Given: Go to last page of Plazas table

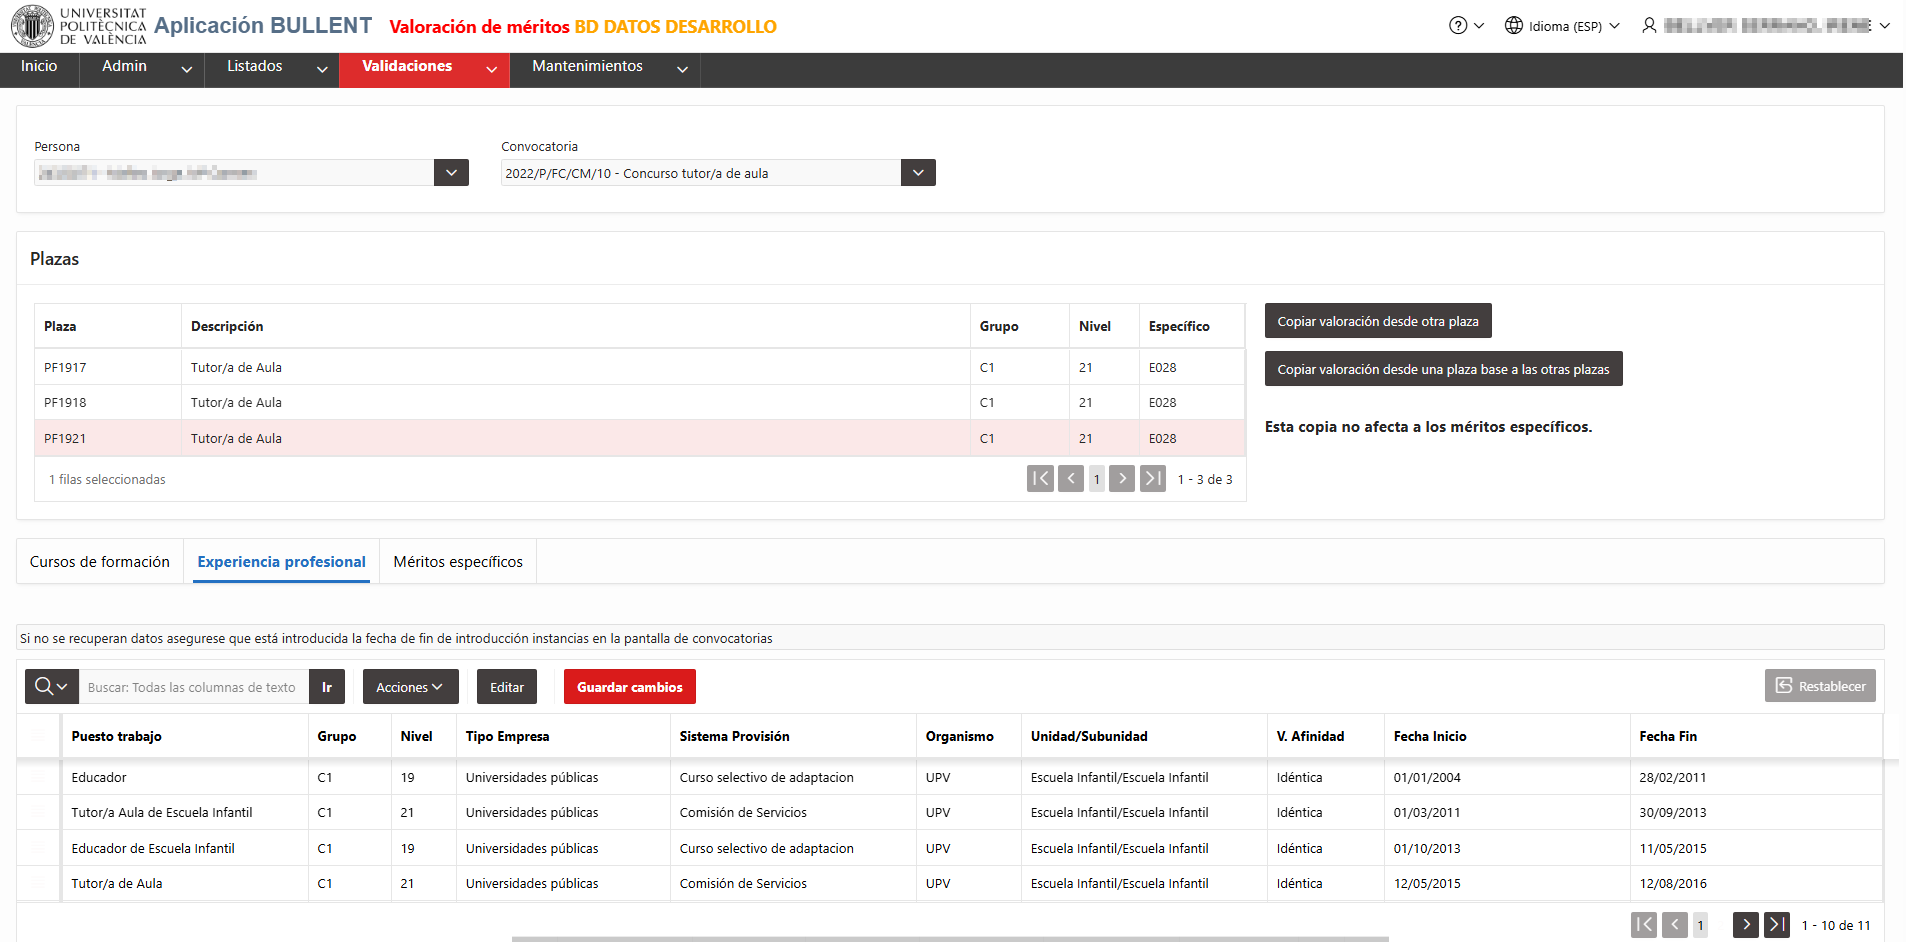Looking at the screenshot, I should (x=1153, y=479).
